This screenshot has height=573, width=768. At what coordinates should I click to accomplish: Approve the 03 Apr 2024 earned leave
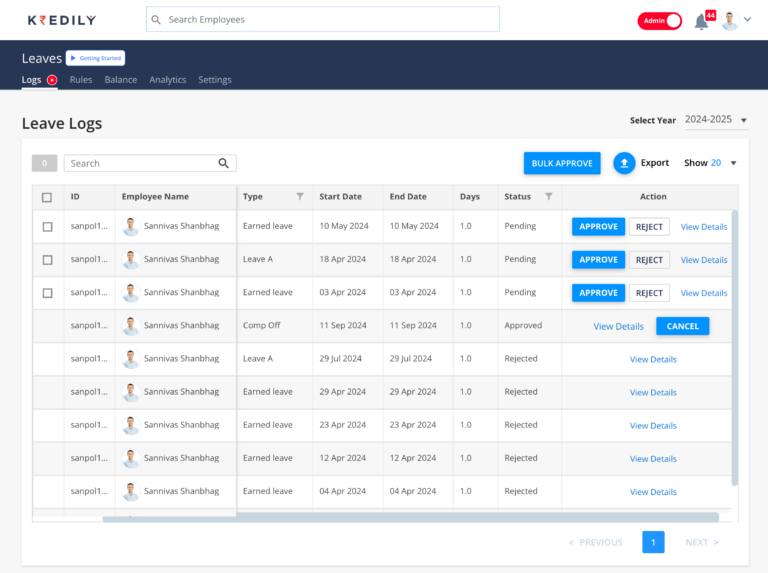tap(598, 293)
